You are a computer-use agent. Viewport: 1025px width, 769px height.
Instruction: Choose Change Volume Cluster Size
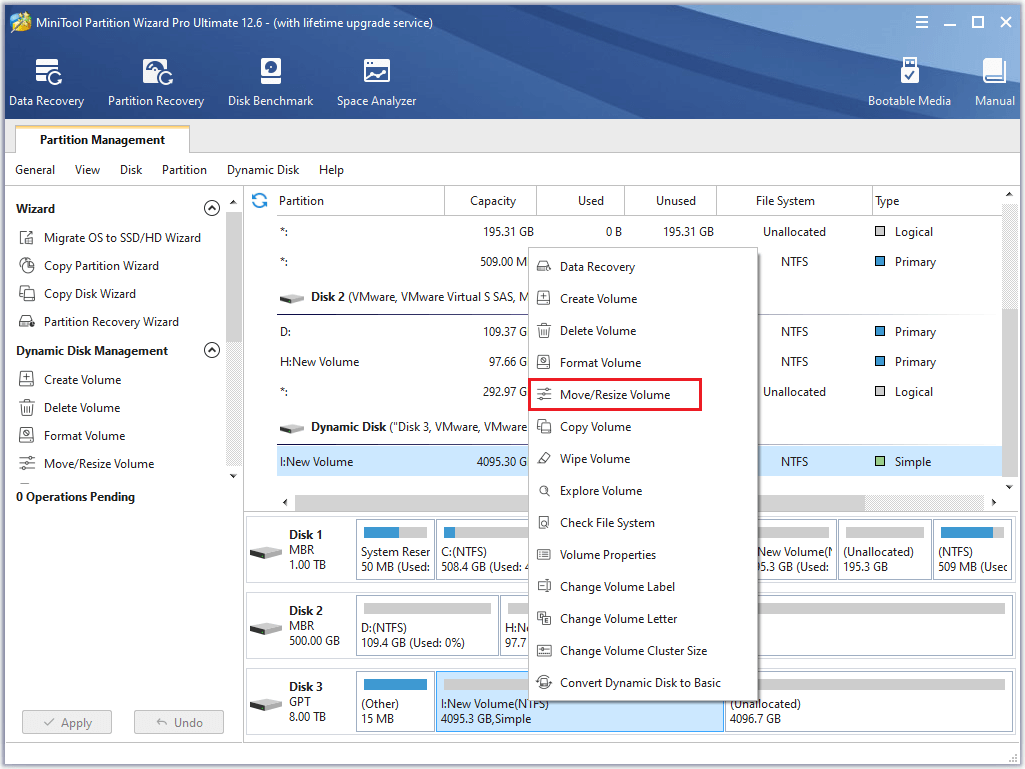tap(643, 651)
